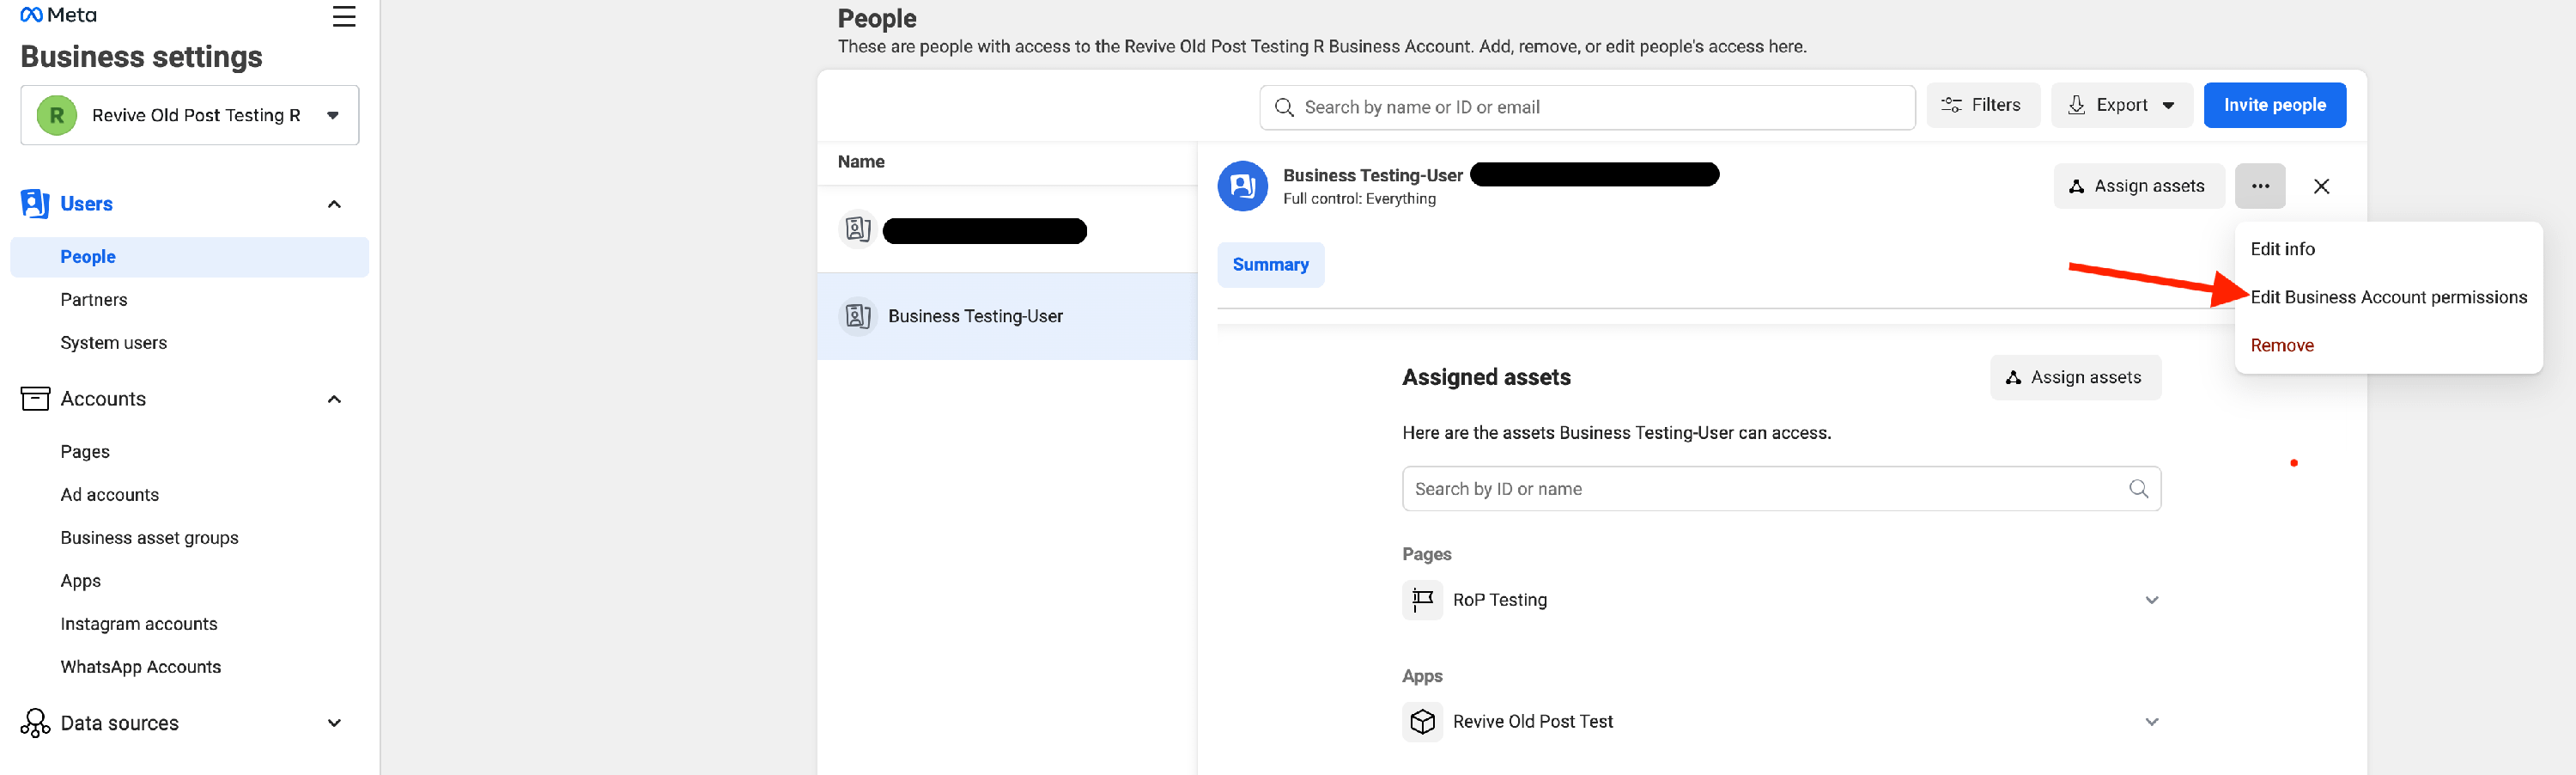Switch to the Summary tab

coord(1270,265)
